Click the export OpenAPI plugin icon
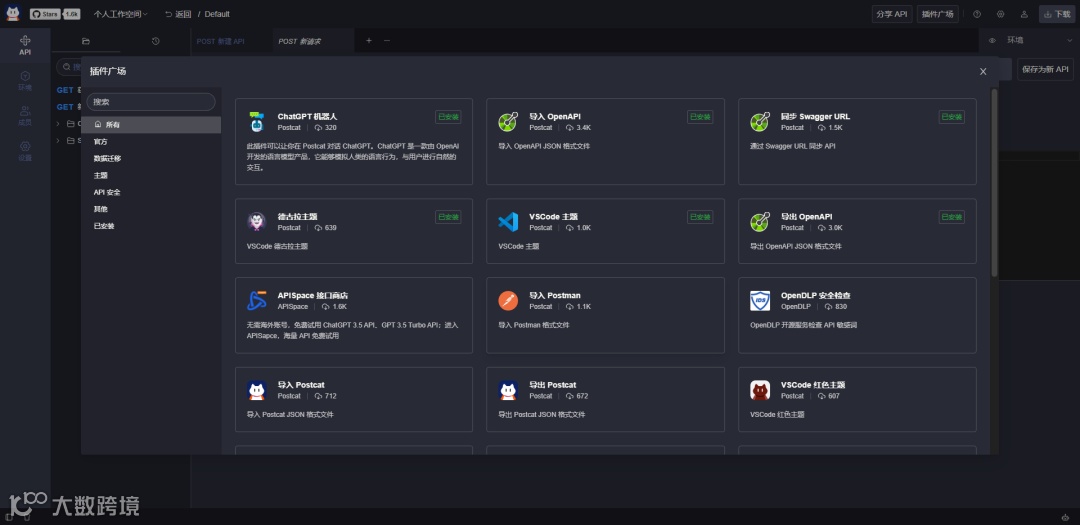The height and width of the screenshot is (525, 1080). [x=760, y=222]
